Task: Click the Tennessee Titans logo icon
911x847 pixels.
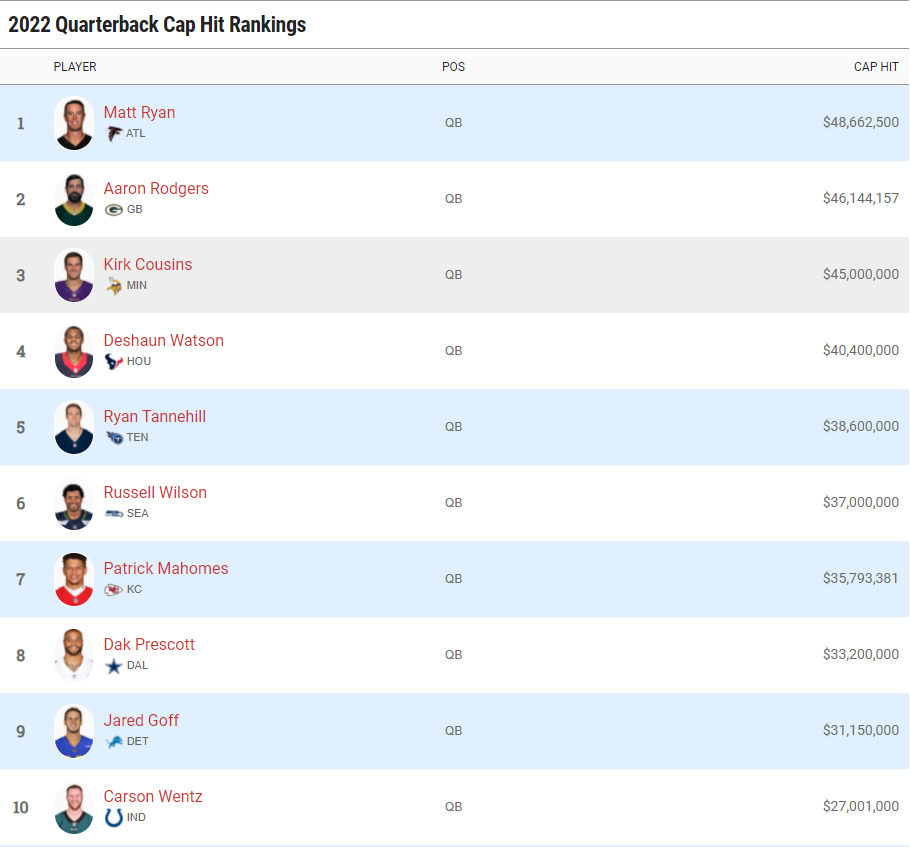Action: click(114, 437)
